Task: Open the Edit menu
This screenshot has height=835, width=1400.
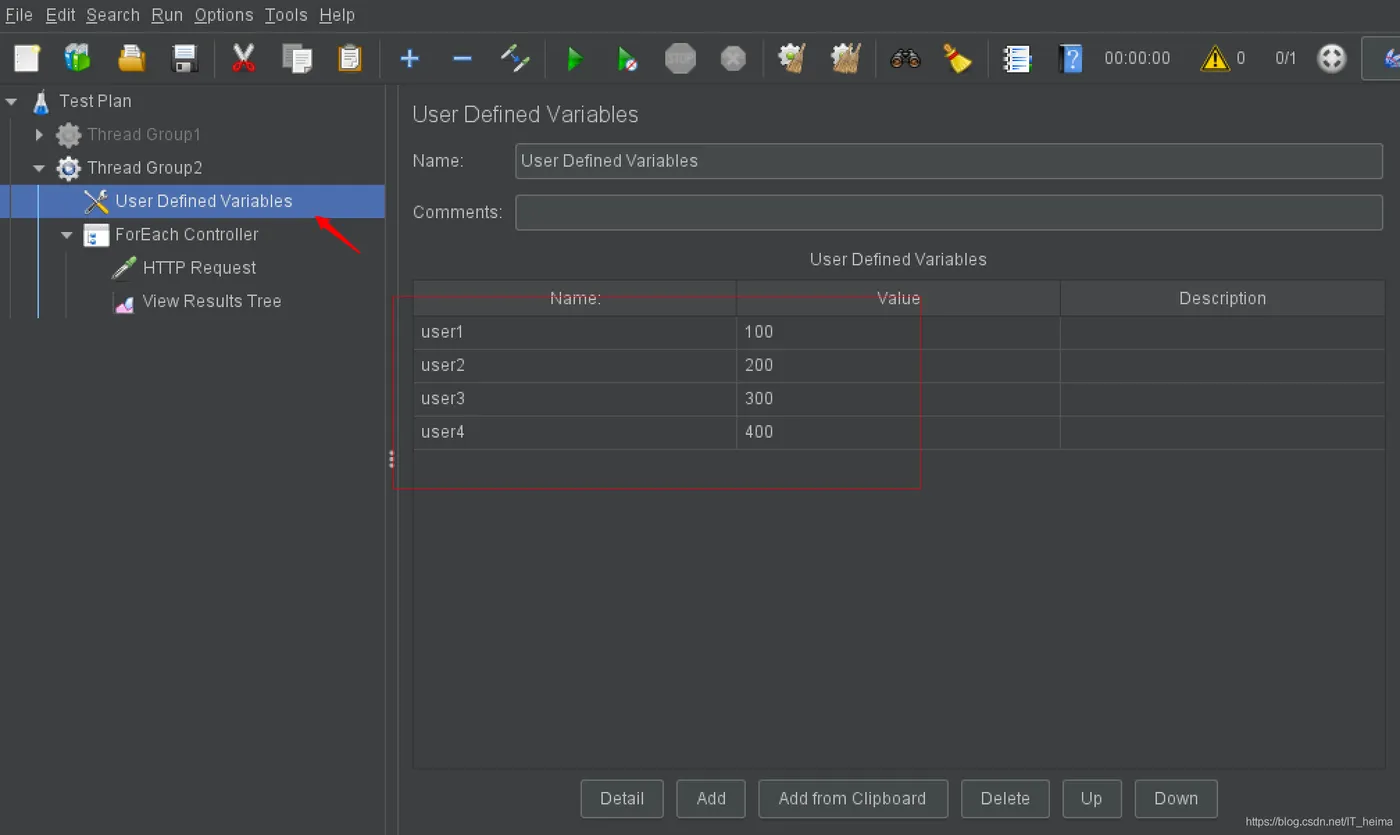Action: [60, 15]
